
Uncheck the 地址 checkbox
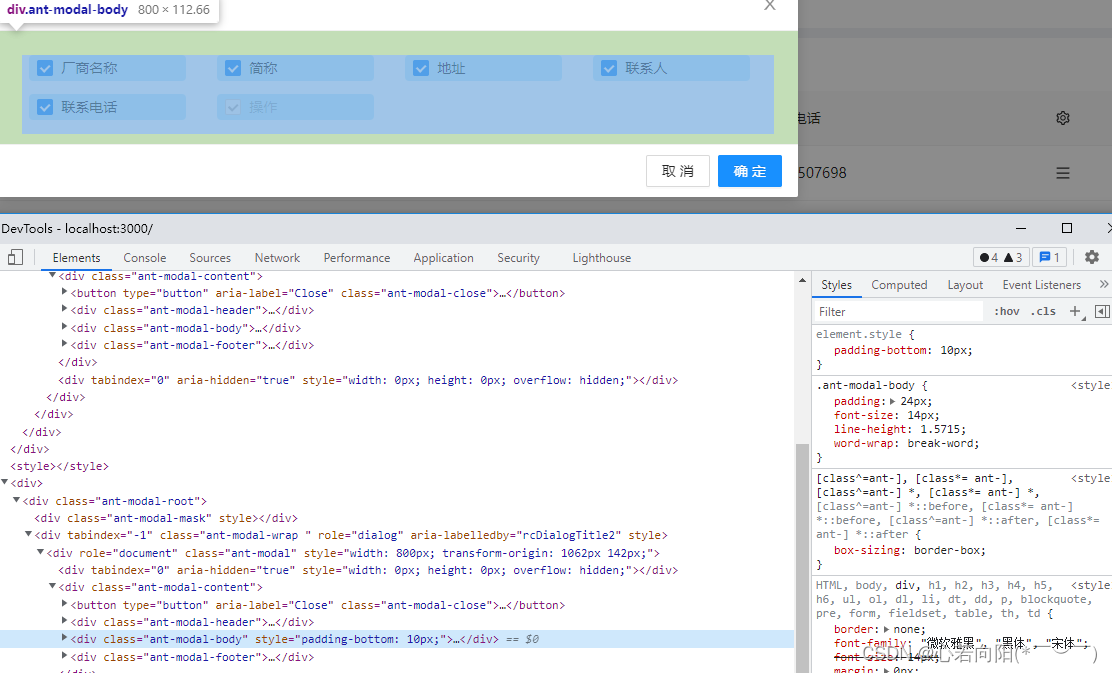[421, 68]
